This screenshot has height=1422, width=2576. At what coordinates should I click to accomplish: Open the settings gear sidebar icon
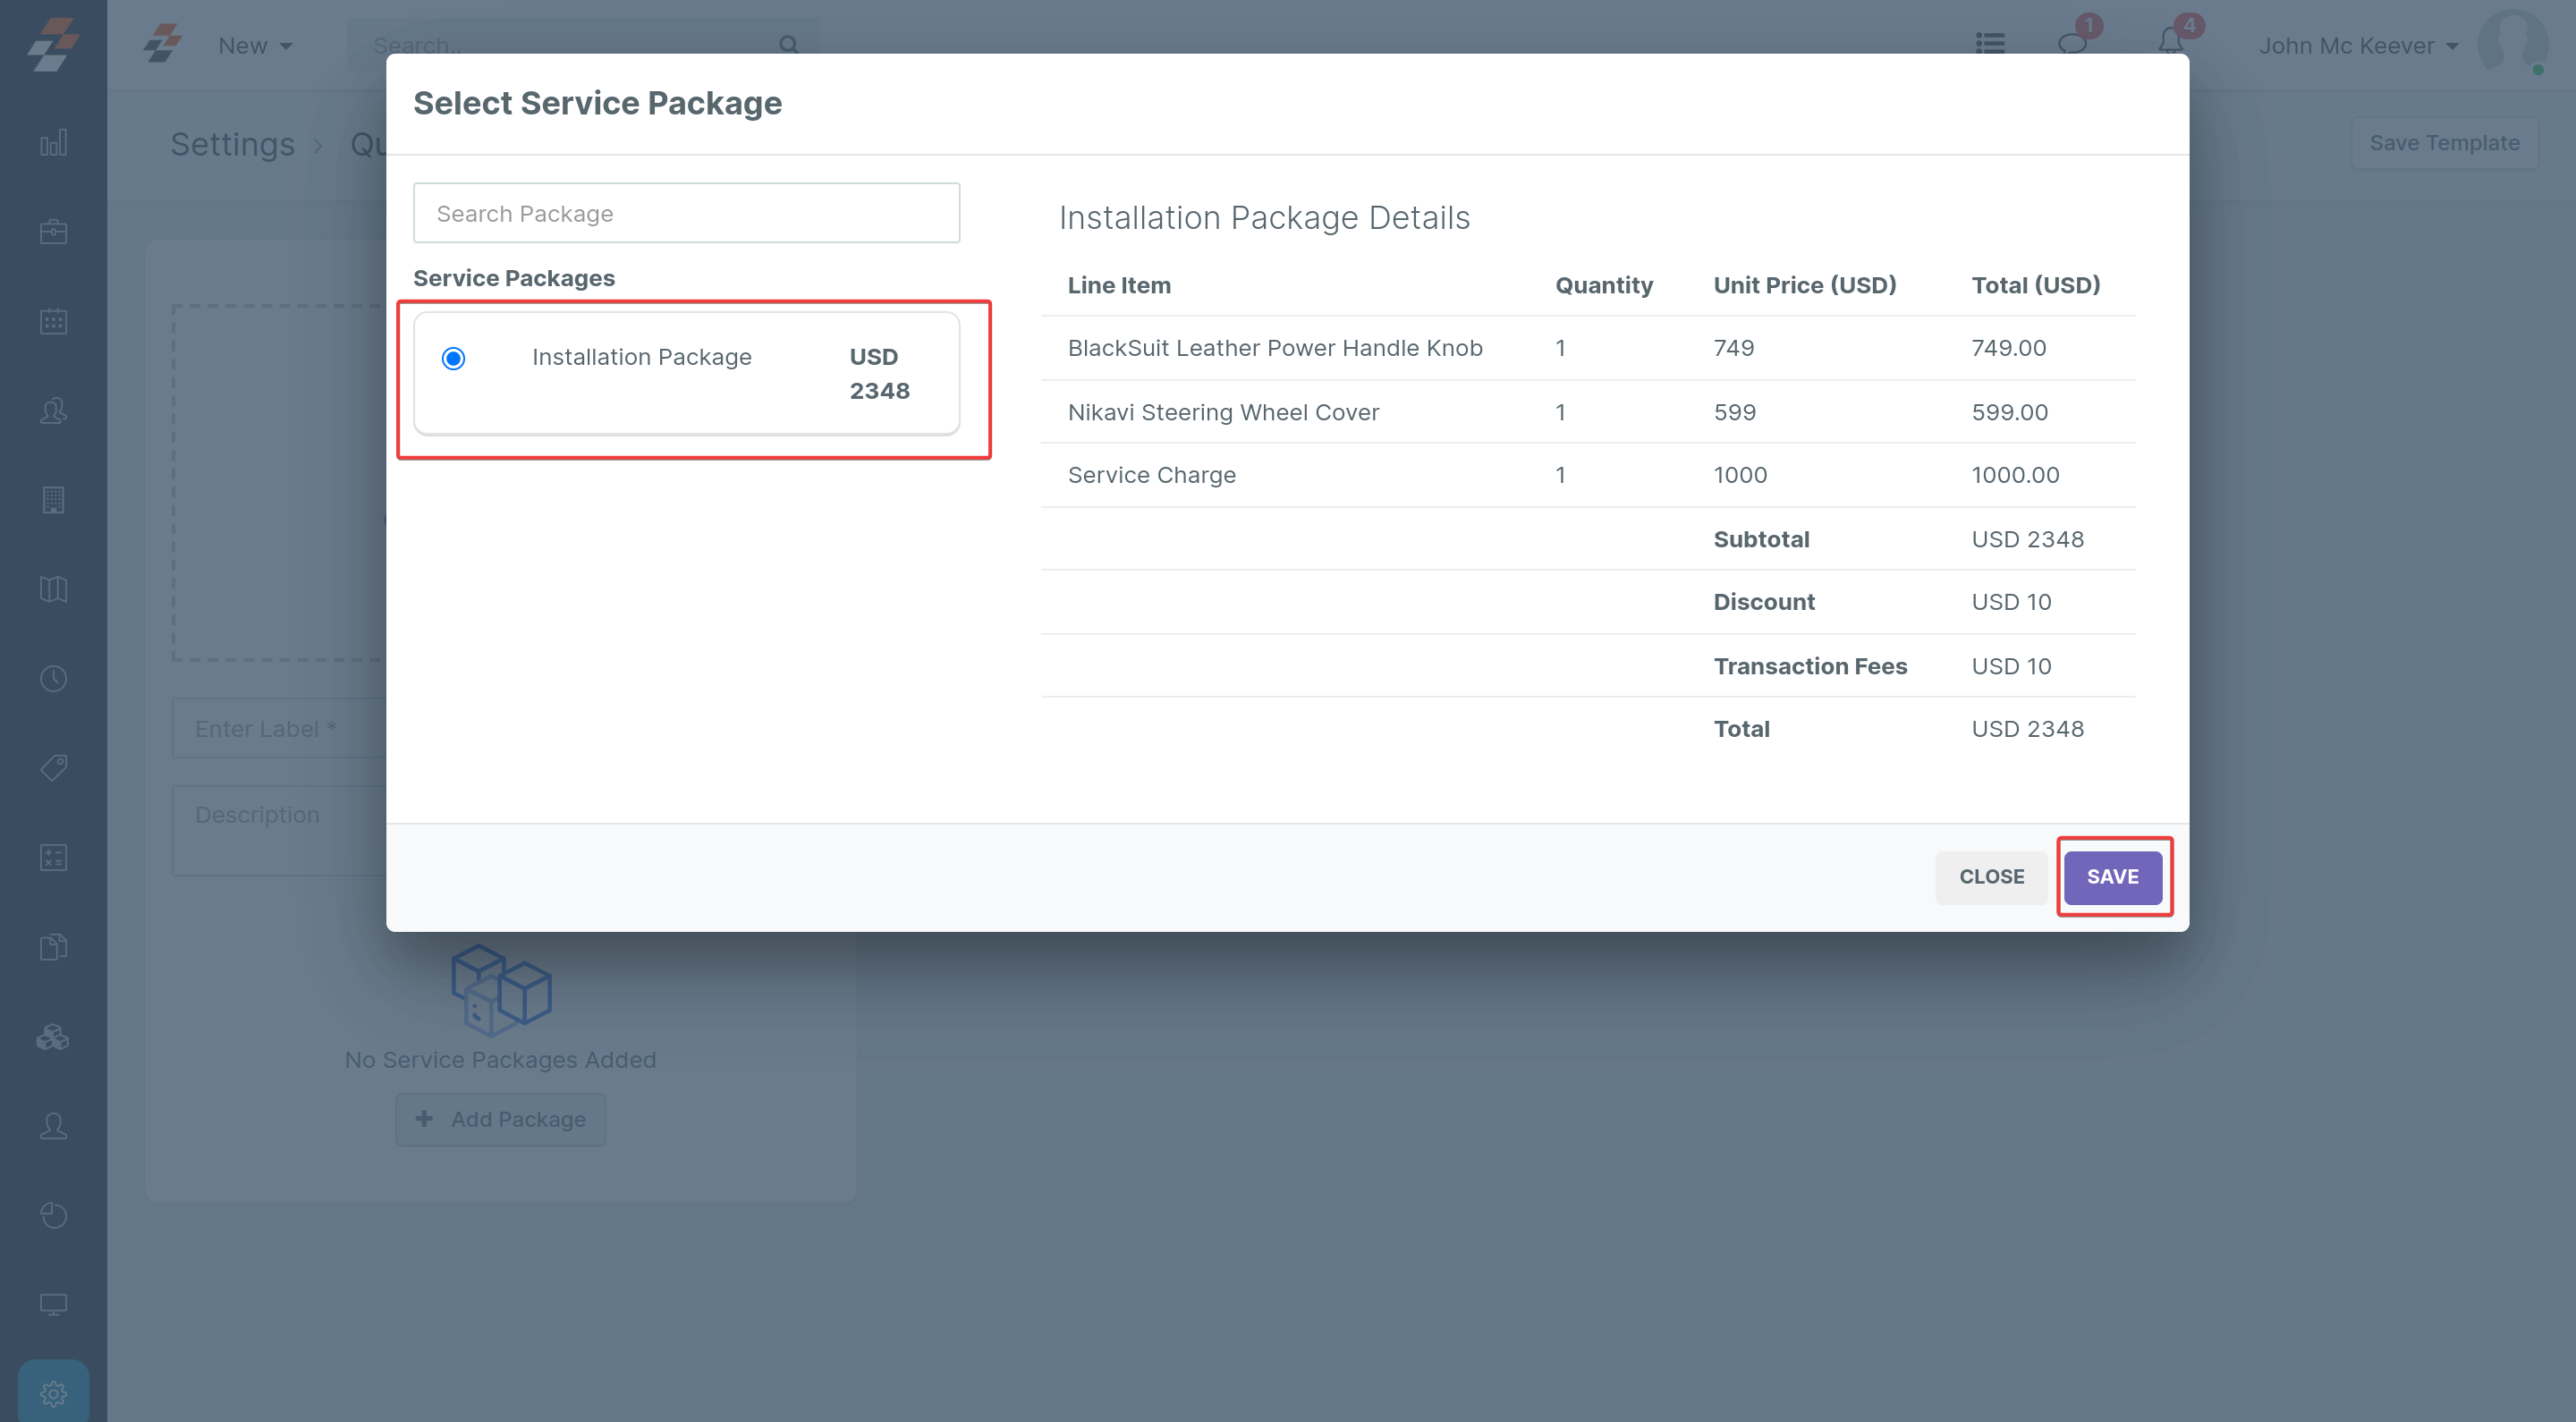point(53,1392)
